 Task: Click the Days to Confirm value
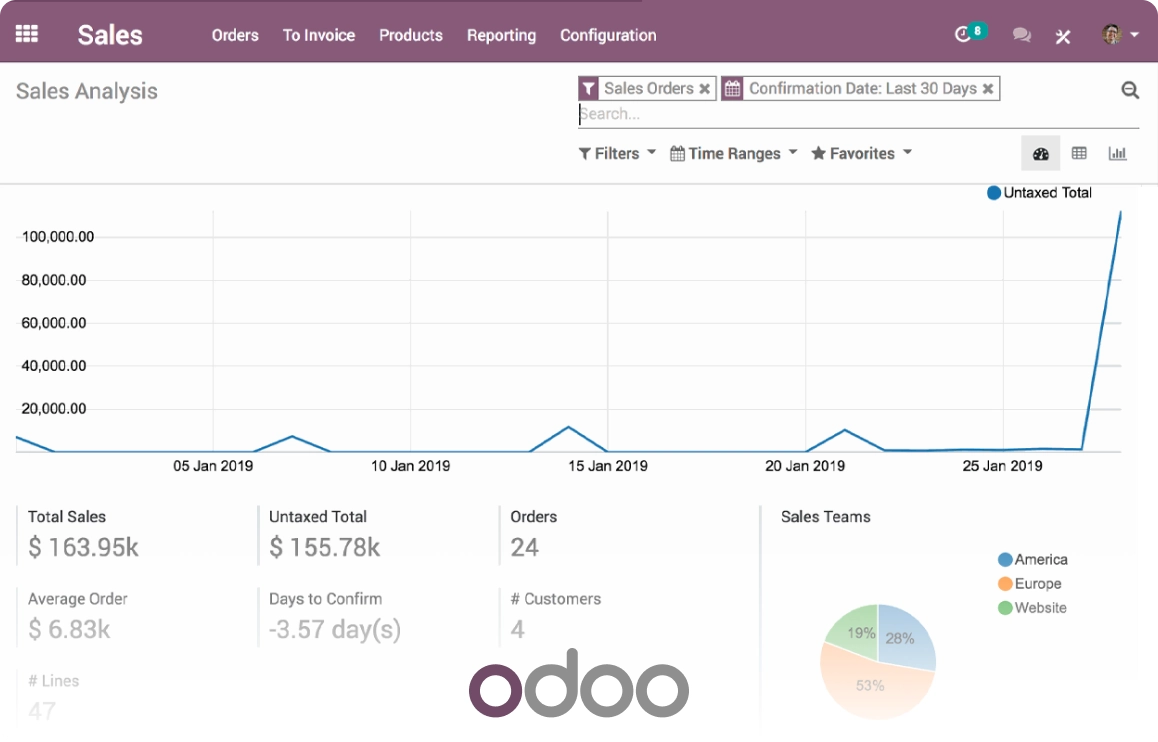[335, 629]
